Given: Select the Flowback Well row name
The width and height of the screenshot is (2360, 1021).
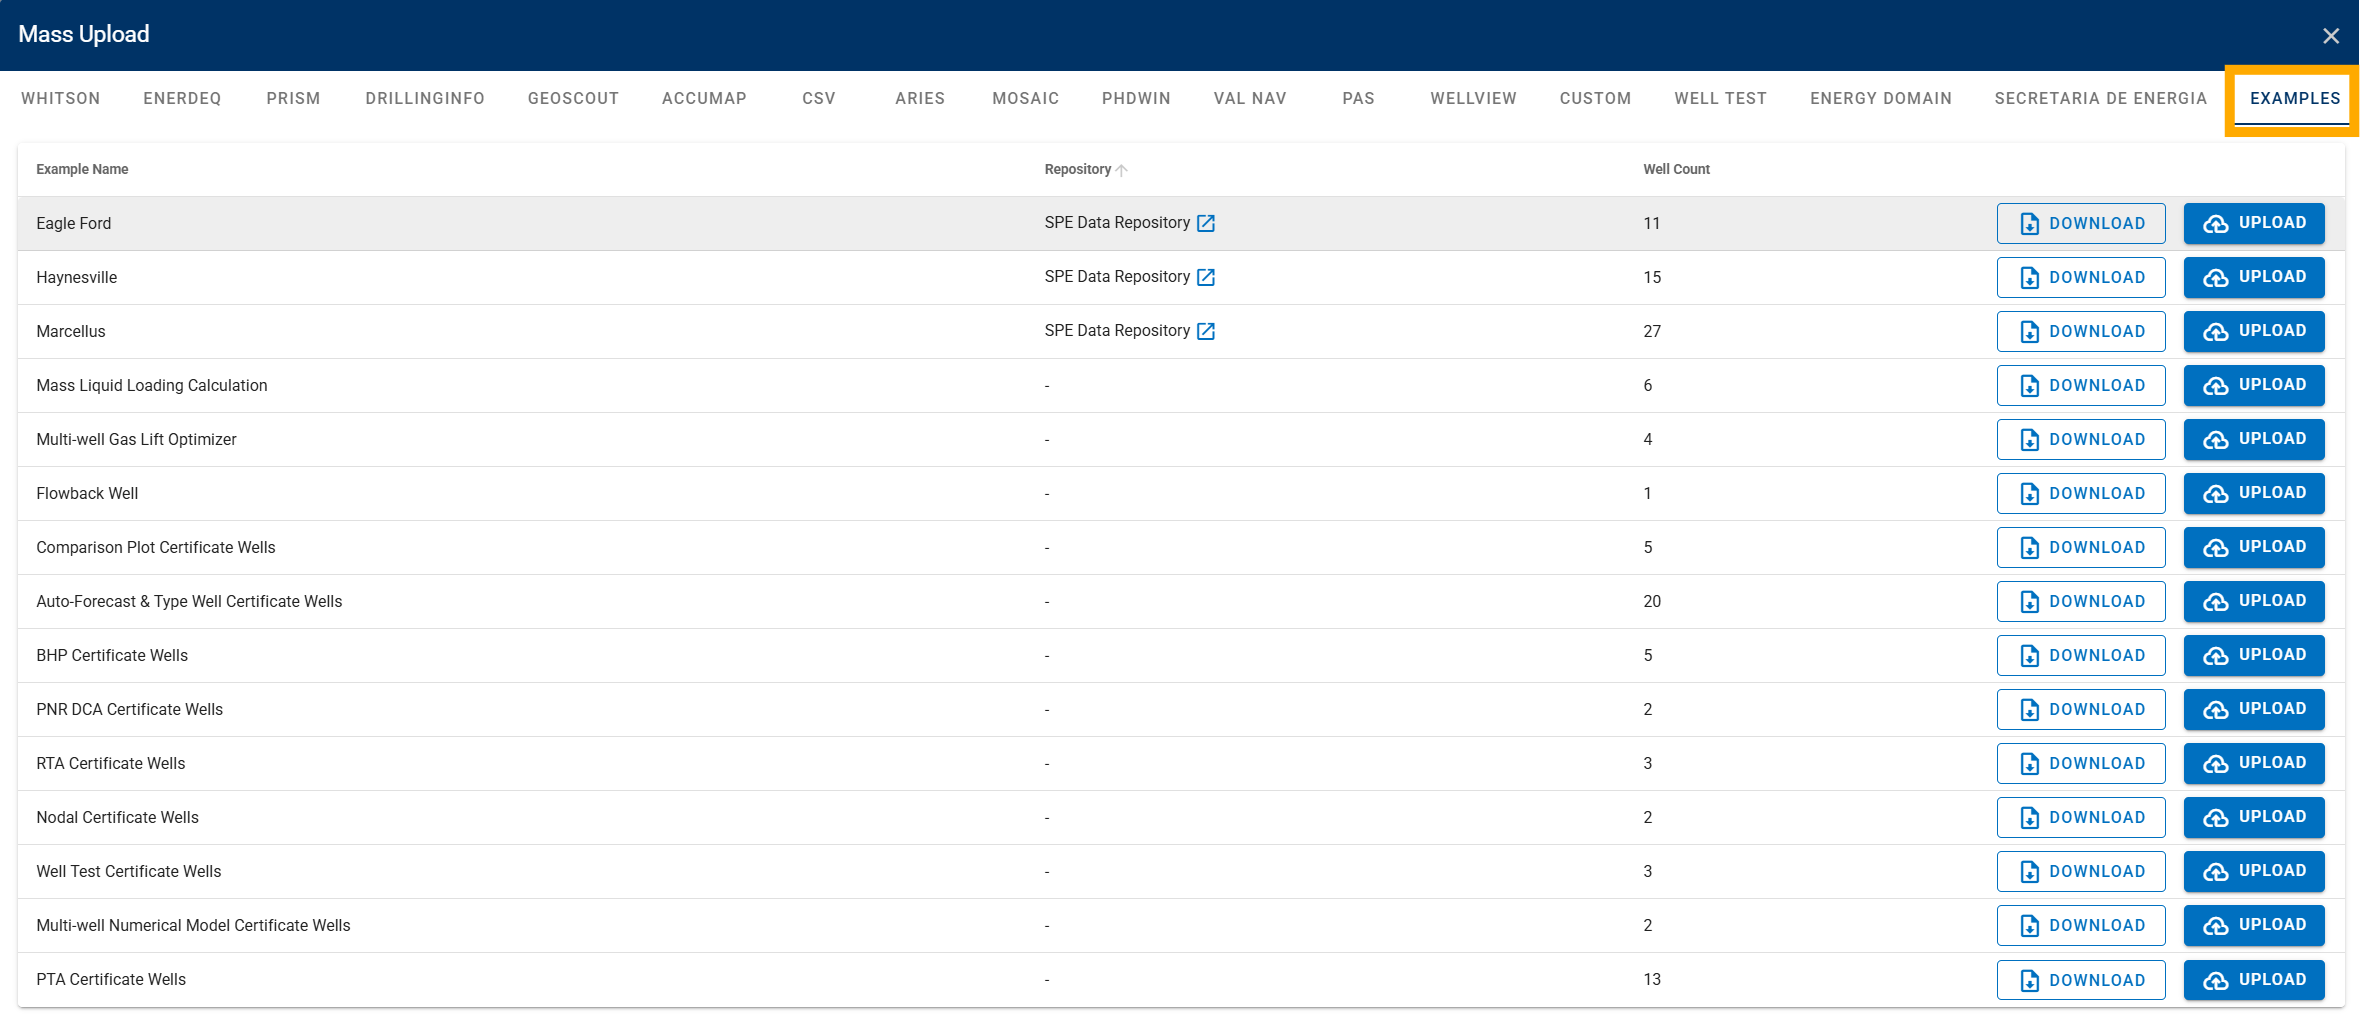Looking at the screenshot, I should (87, 493).
